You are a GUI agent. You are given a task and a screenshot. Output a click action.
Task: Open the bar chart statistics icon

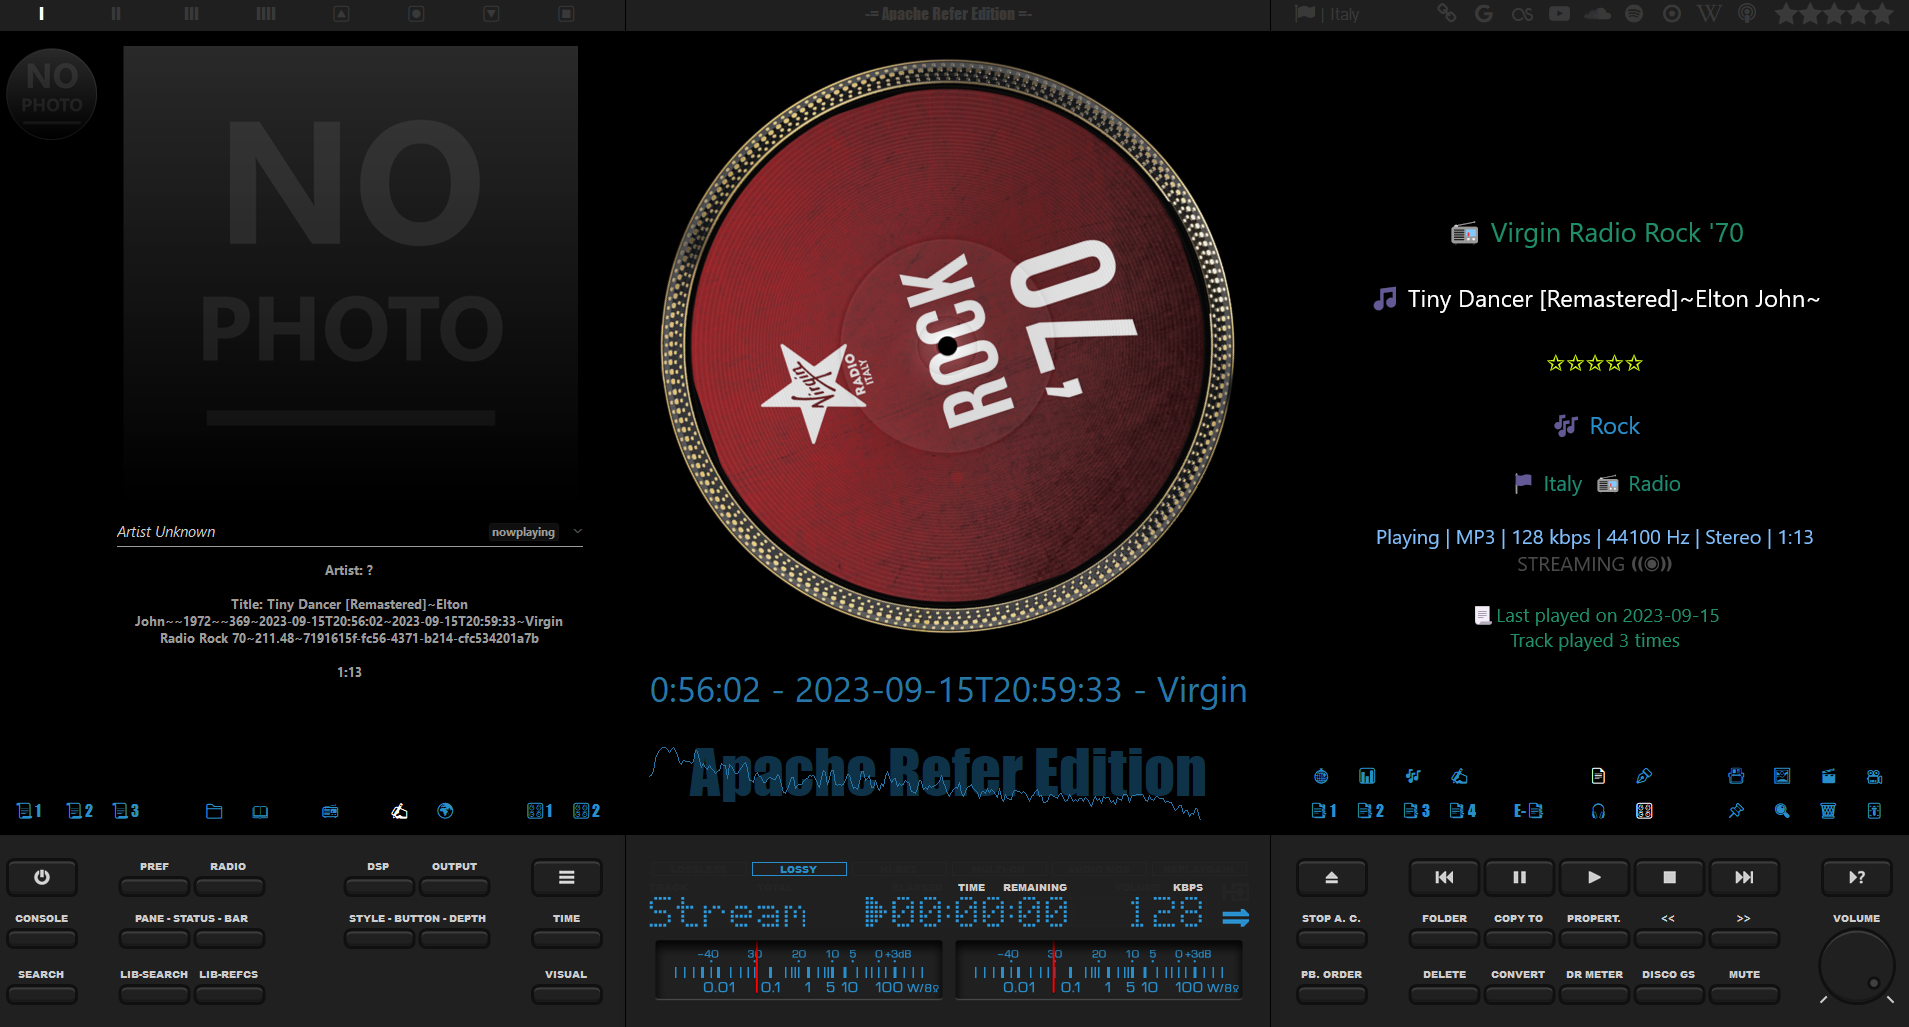1367,776
